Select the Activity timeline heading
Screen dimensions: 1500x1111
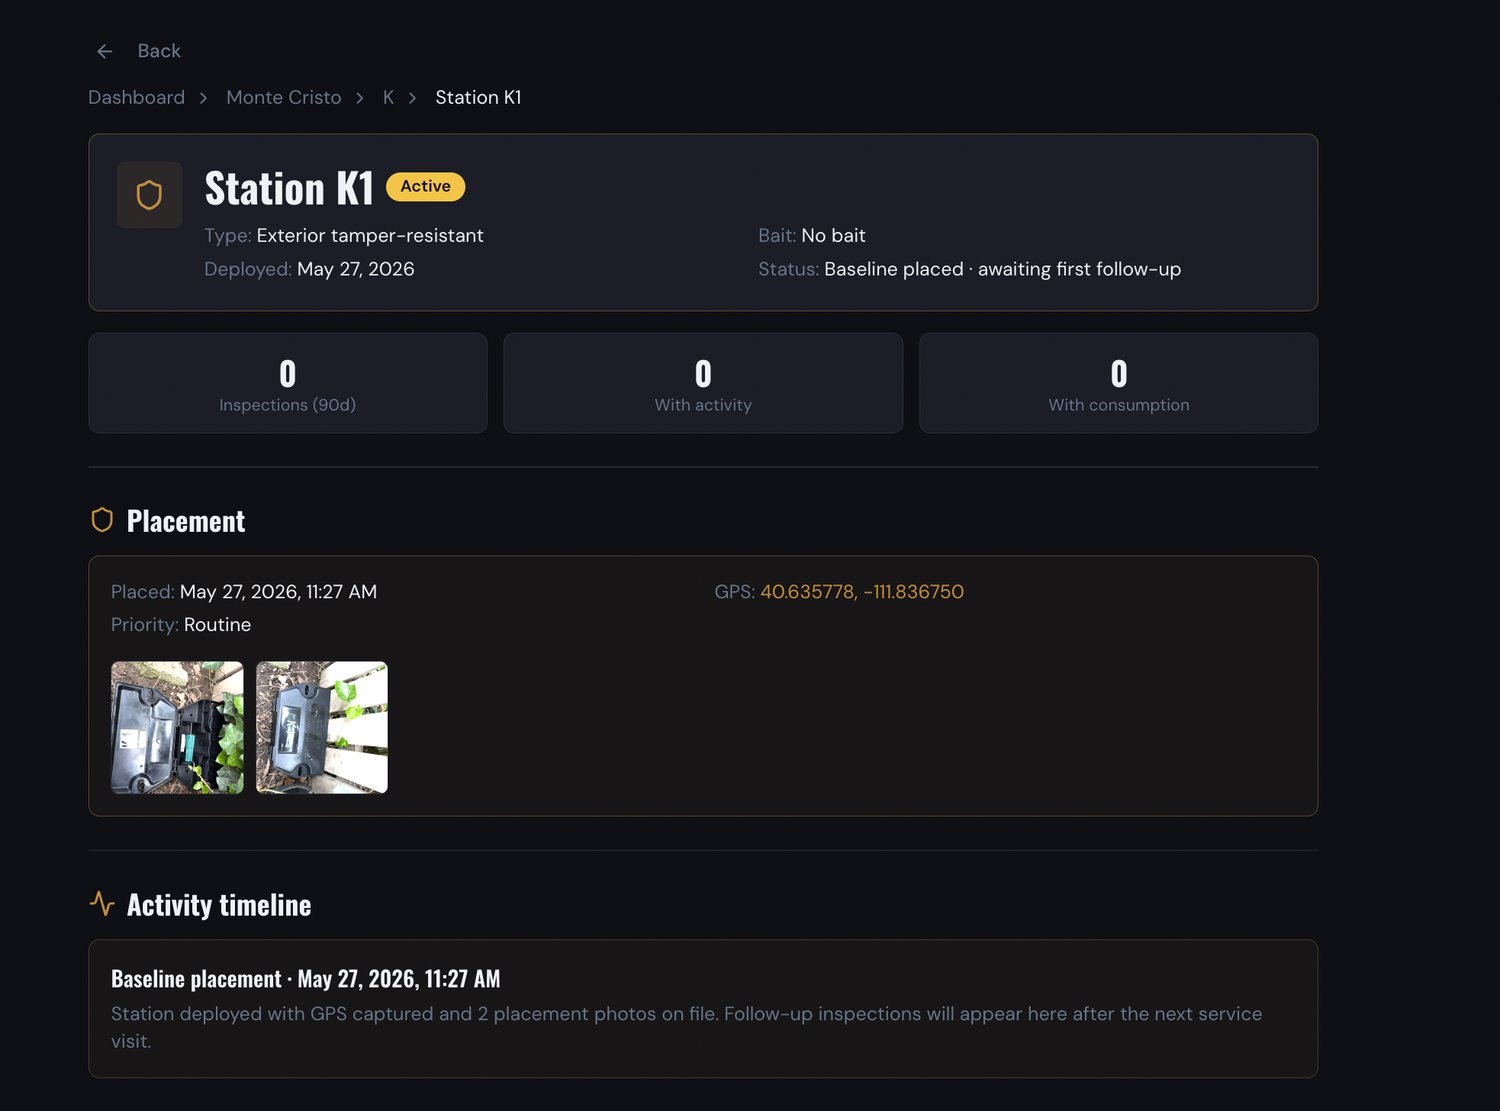219,905
